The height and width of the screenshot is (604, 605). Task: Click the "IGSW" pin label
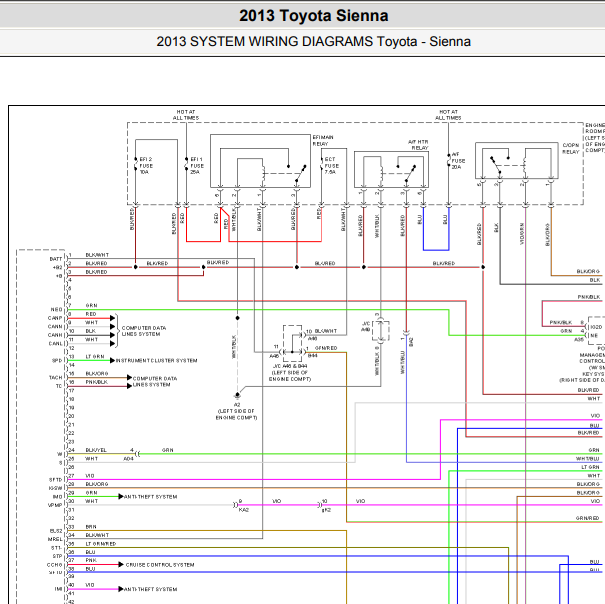pyautogui.click(x=56, y=488)
